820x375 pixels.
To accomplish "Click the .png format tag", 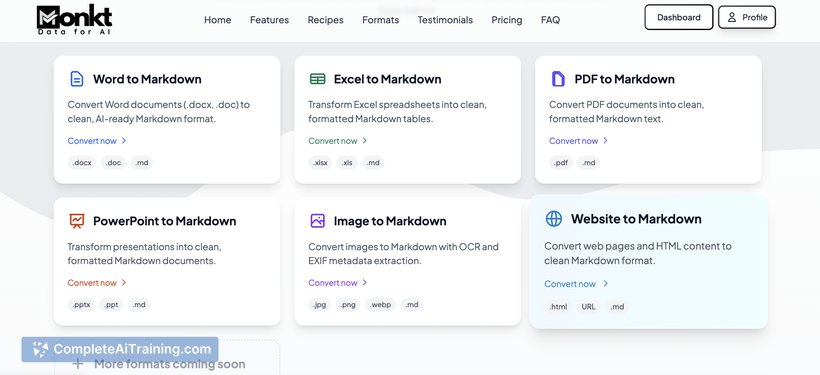I will point(348,304).
